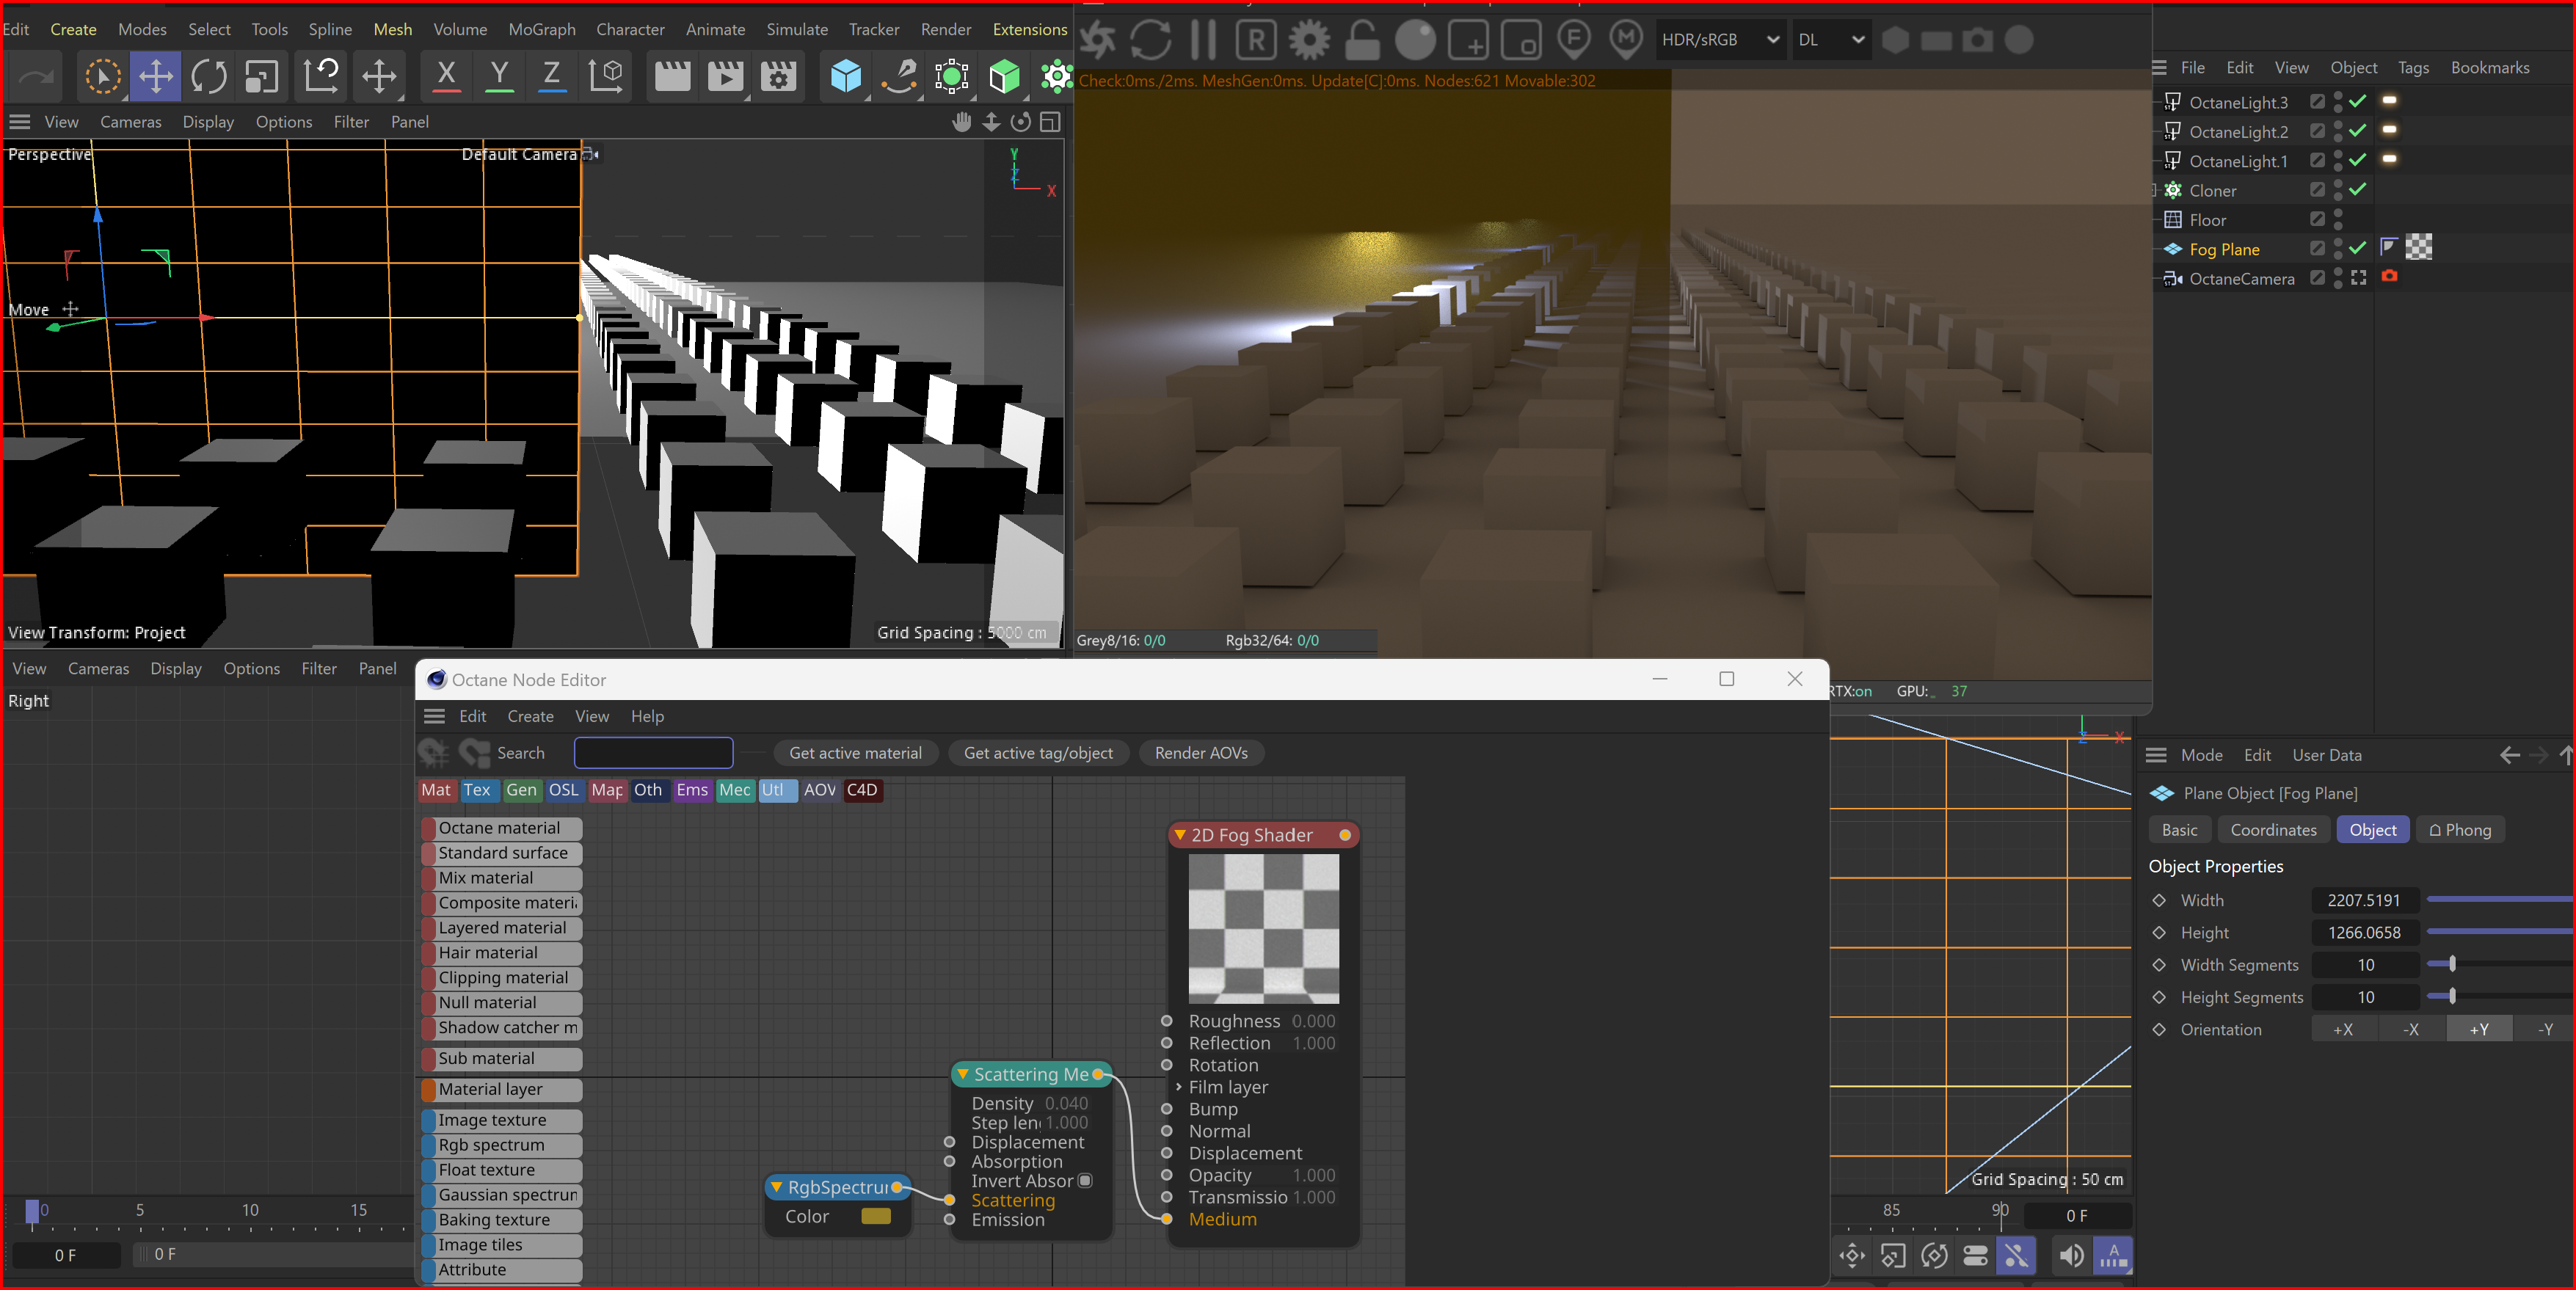Select the Rotate tool icon

(208, 76)
